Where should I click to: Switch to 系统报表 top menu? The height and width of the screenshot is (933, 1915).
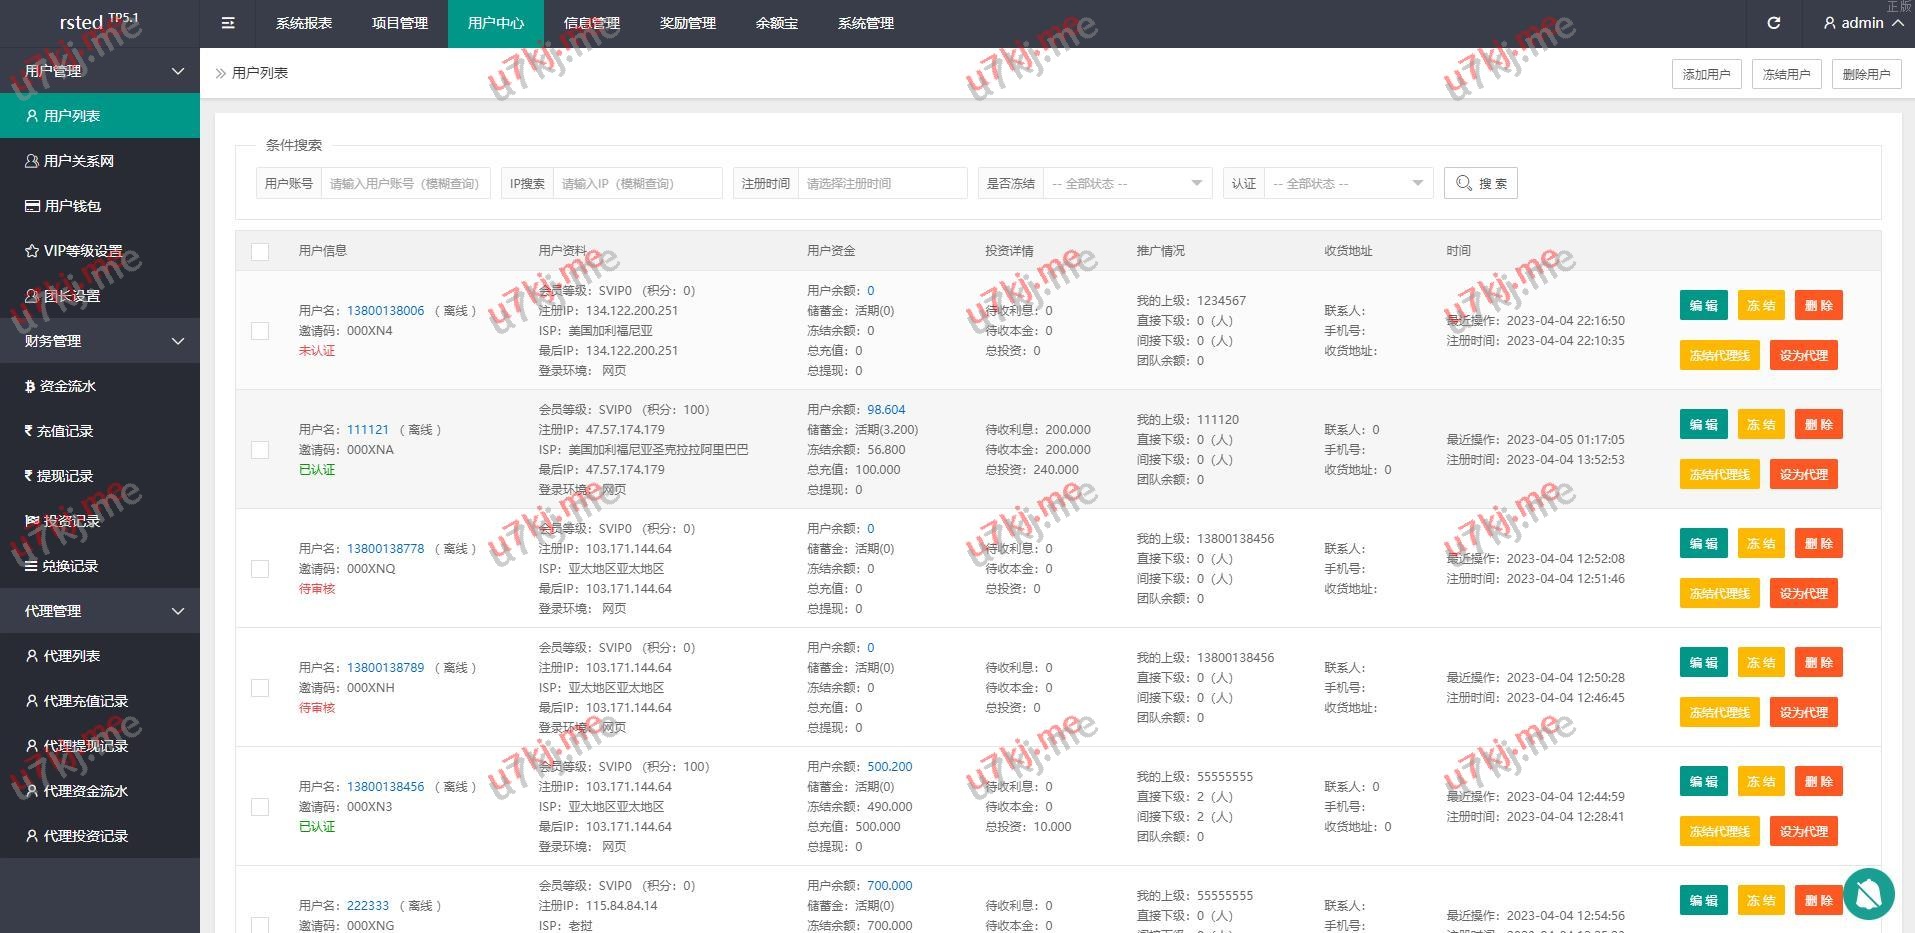[x=303, y=23]
